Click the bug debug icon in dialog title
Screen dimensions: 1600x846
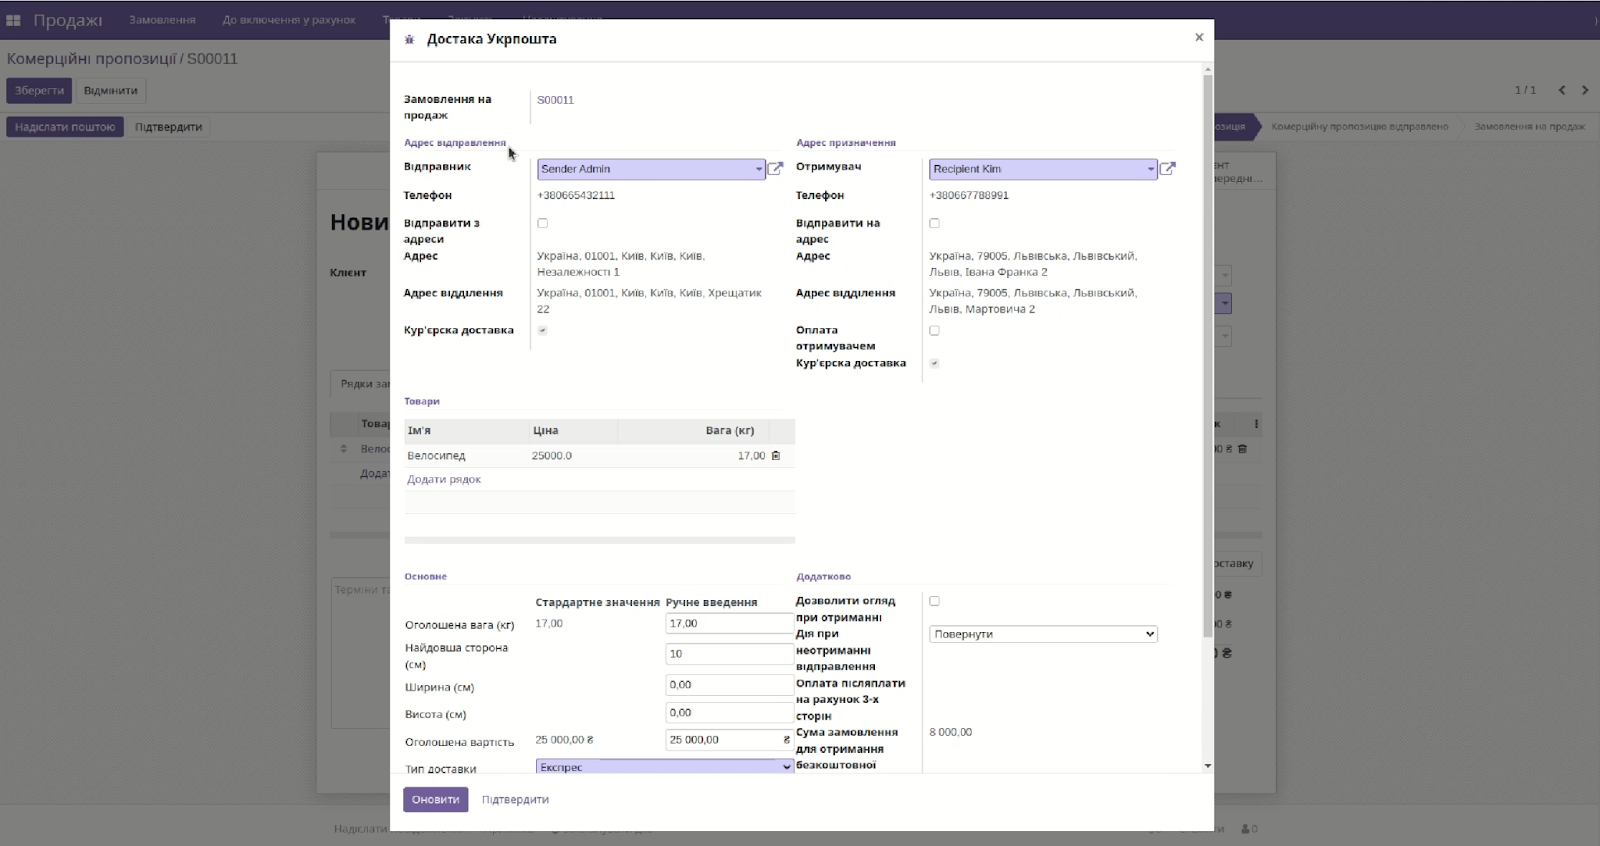coord(409,40)
